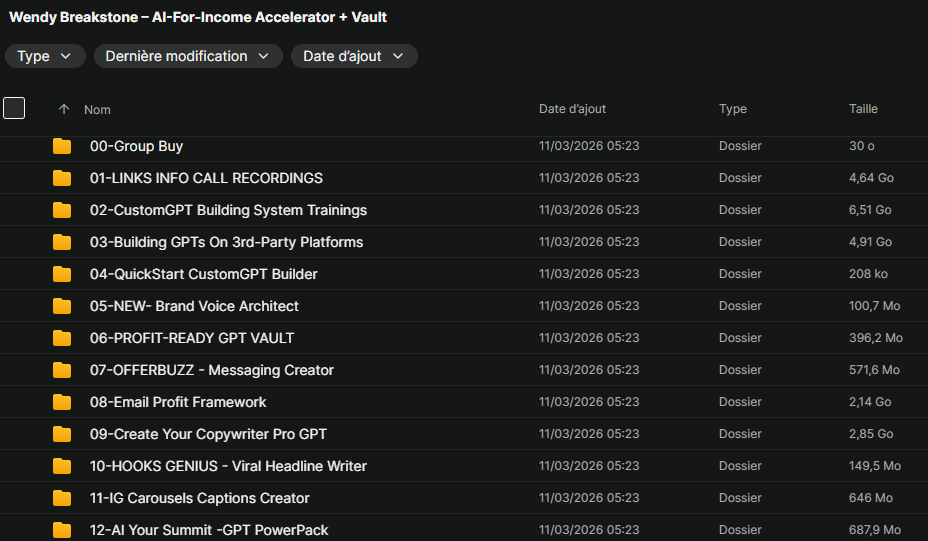Click the folder icon beside 02-CustomGPT Building System Trainings
Image resolution: width=928 pixels, height=541 pixels.
point(62,210)
